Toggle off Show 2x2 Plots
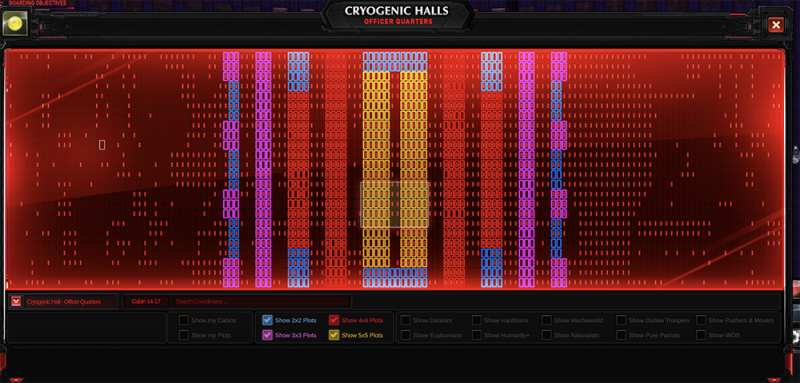Viewport: 800px width, 383px height. [267, 320]
